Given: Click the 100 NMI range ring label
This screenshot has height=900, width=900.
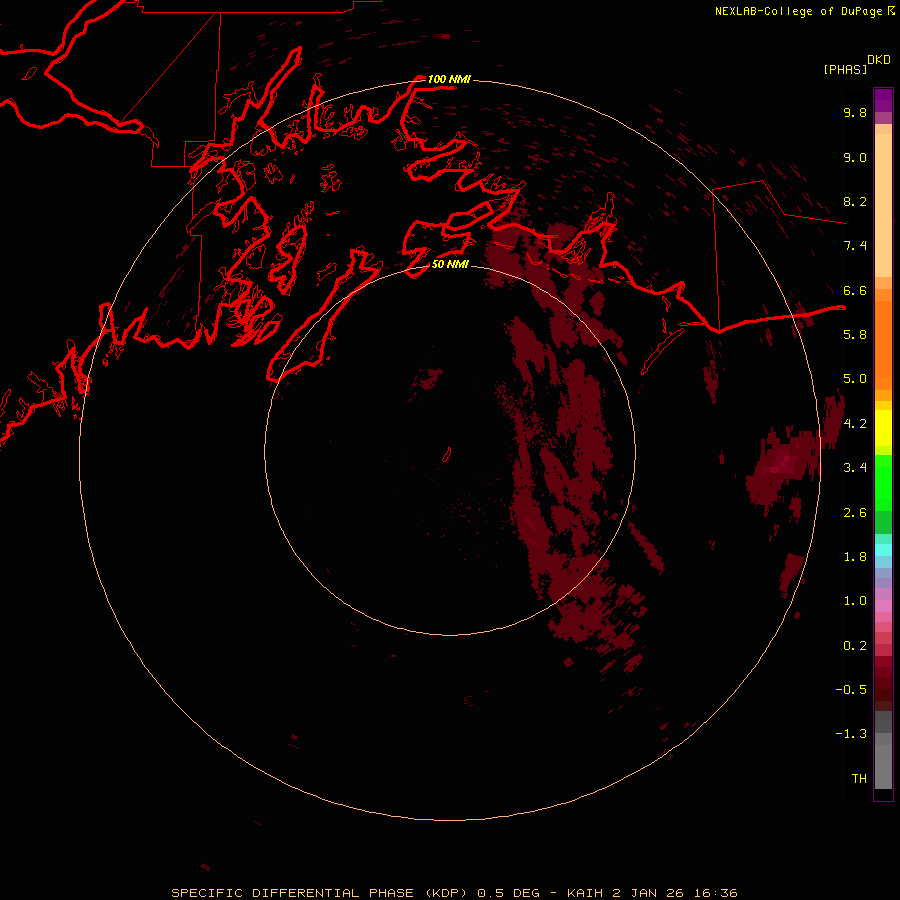Looking at the screenshot, I should 449,79.
